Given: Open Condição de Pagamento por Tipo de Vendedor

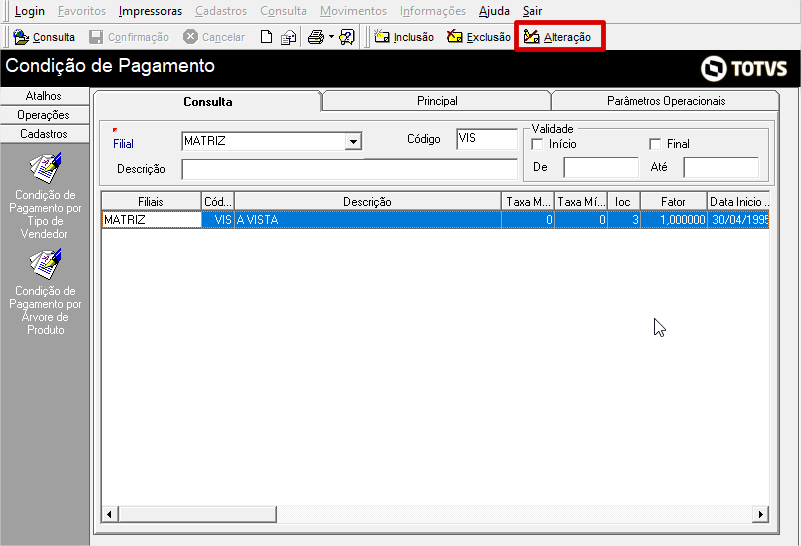Looking at the screenshot, I should 45,195.
